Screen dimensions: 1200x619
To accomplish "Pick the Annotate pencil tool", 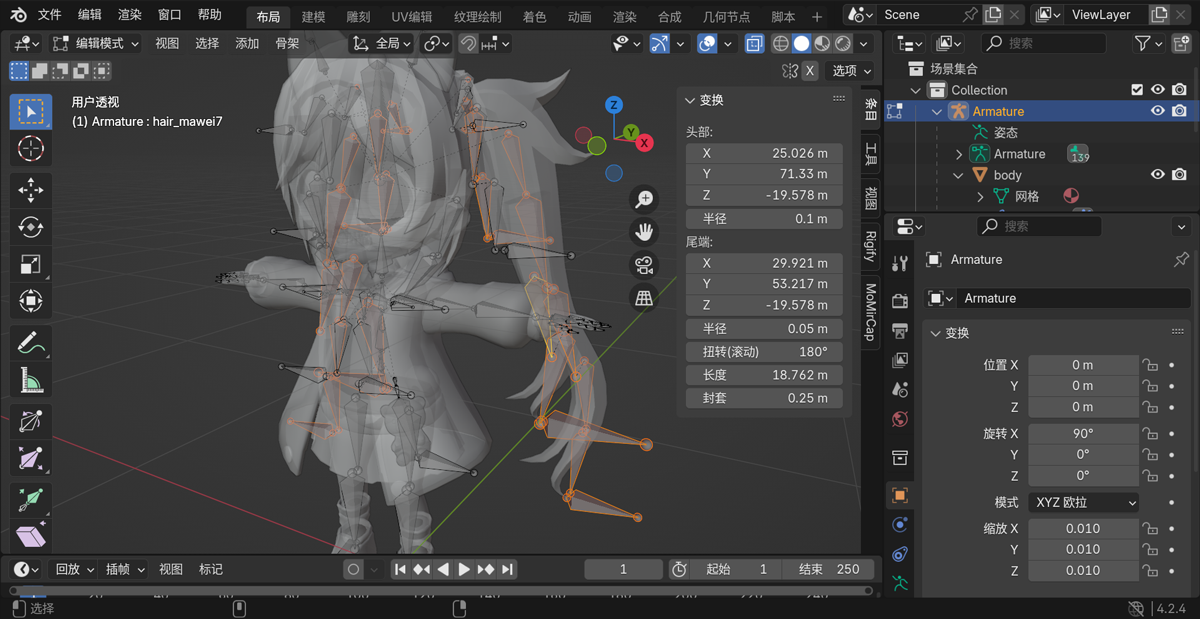I will pos(31,343).
